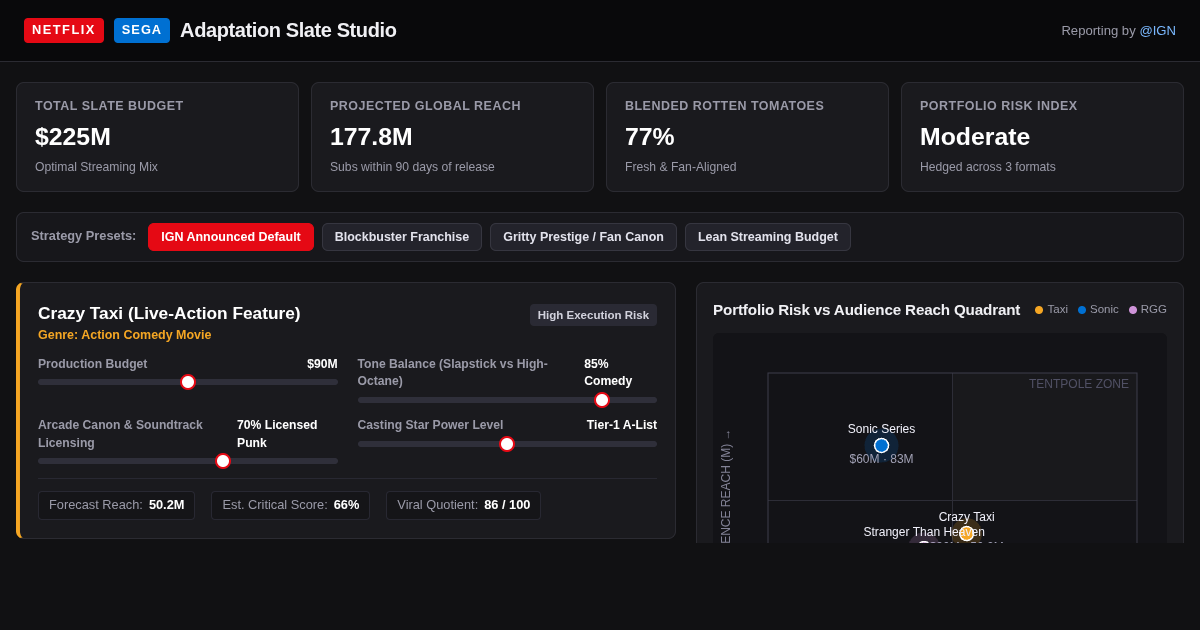Click the Projected Global Reach 177.8M value
This screenshot has height=630, width=1200.
(371, 137)
